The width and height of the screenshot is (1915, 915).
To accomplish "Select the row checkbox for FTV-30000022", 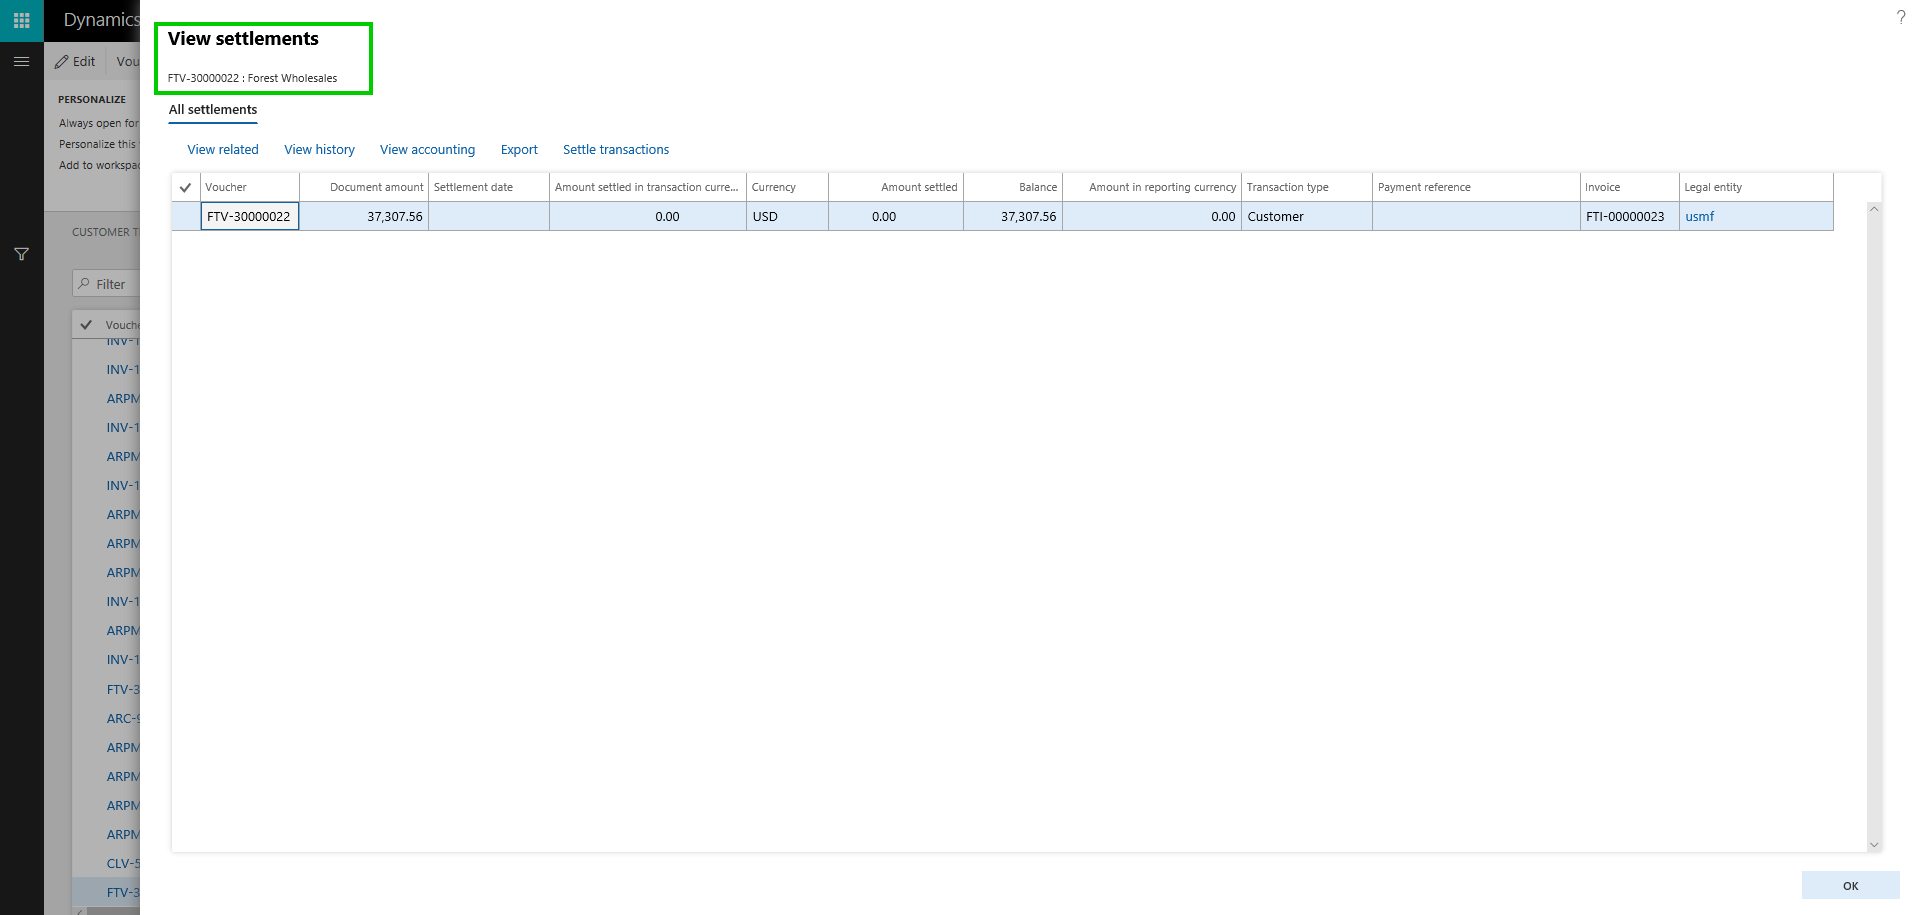I will pos(185,217).
